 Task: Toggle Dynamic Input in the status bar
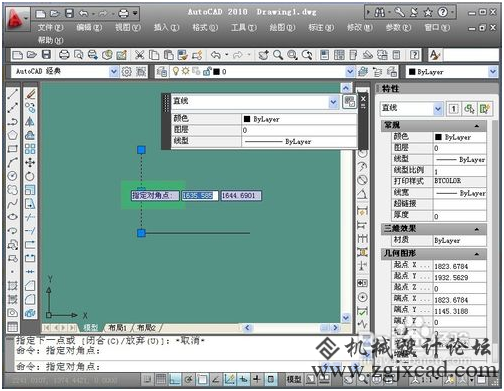pos(243,379)
